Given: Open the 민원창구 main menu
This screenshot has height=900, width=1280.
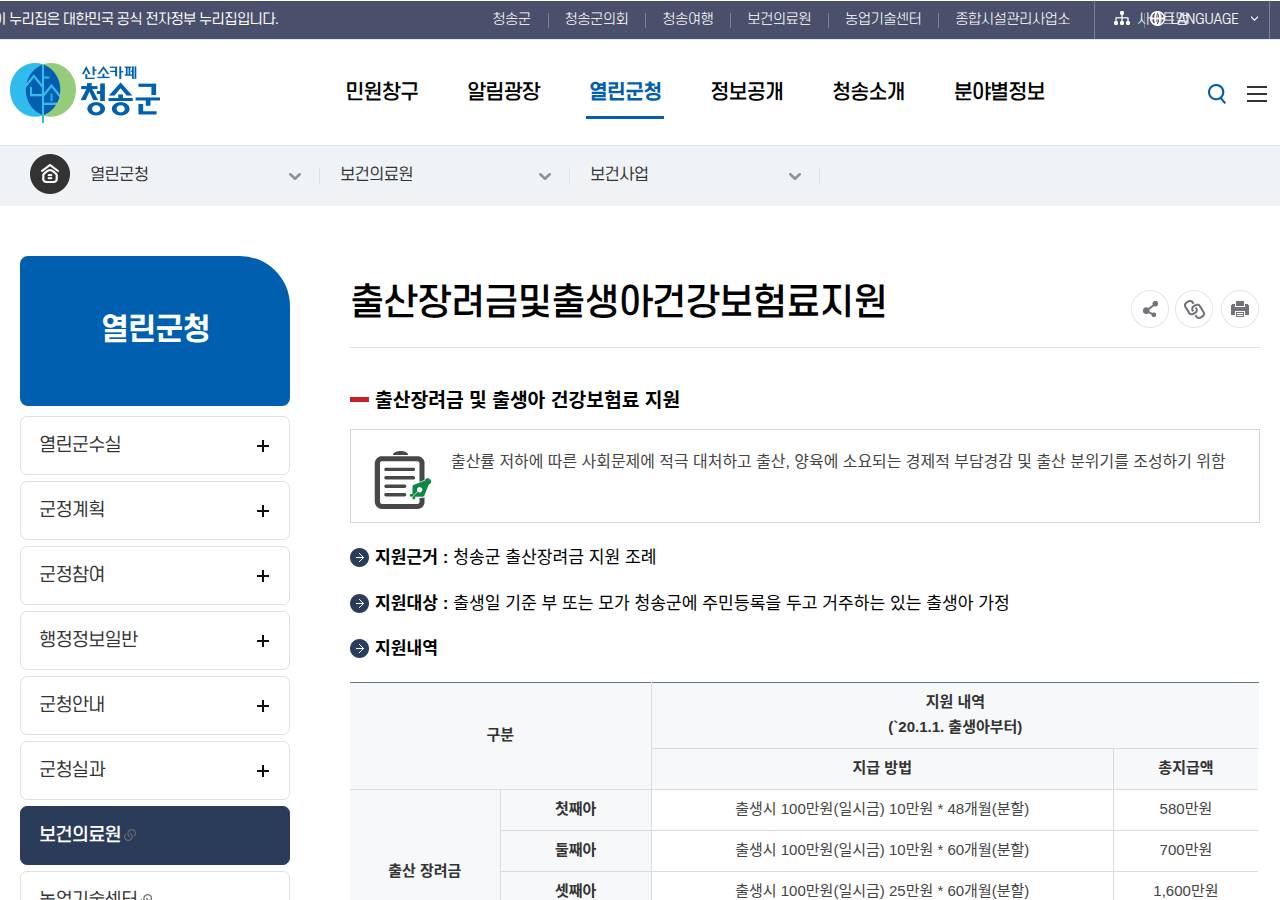Looking at the screenshot, I should click(x=382, y=92).
